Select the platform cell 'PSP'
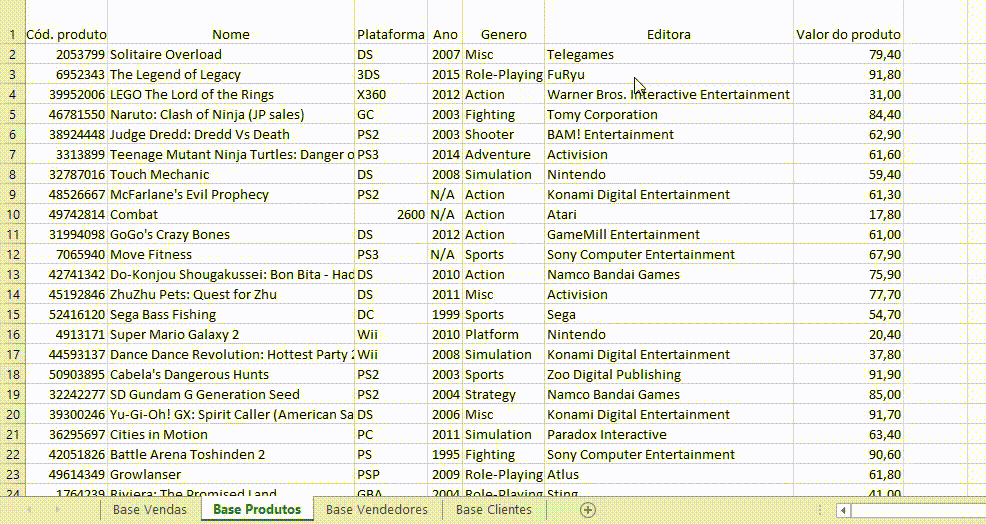986x524 pixels. point(391,475)
